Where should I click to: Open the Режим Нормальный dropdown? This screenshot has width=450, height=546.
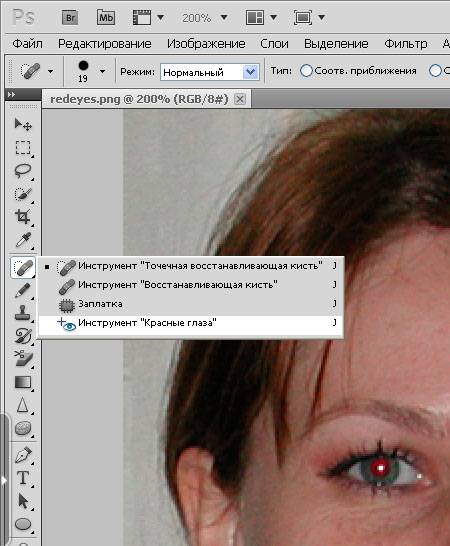tap(210, 72)
